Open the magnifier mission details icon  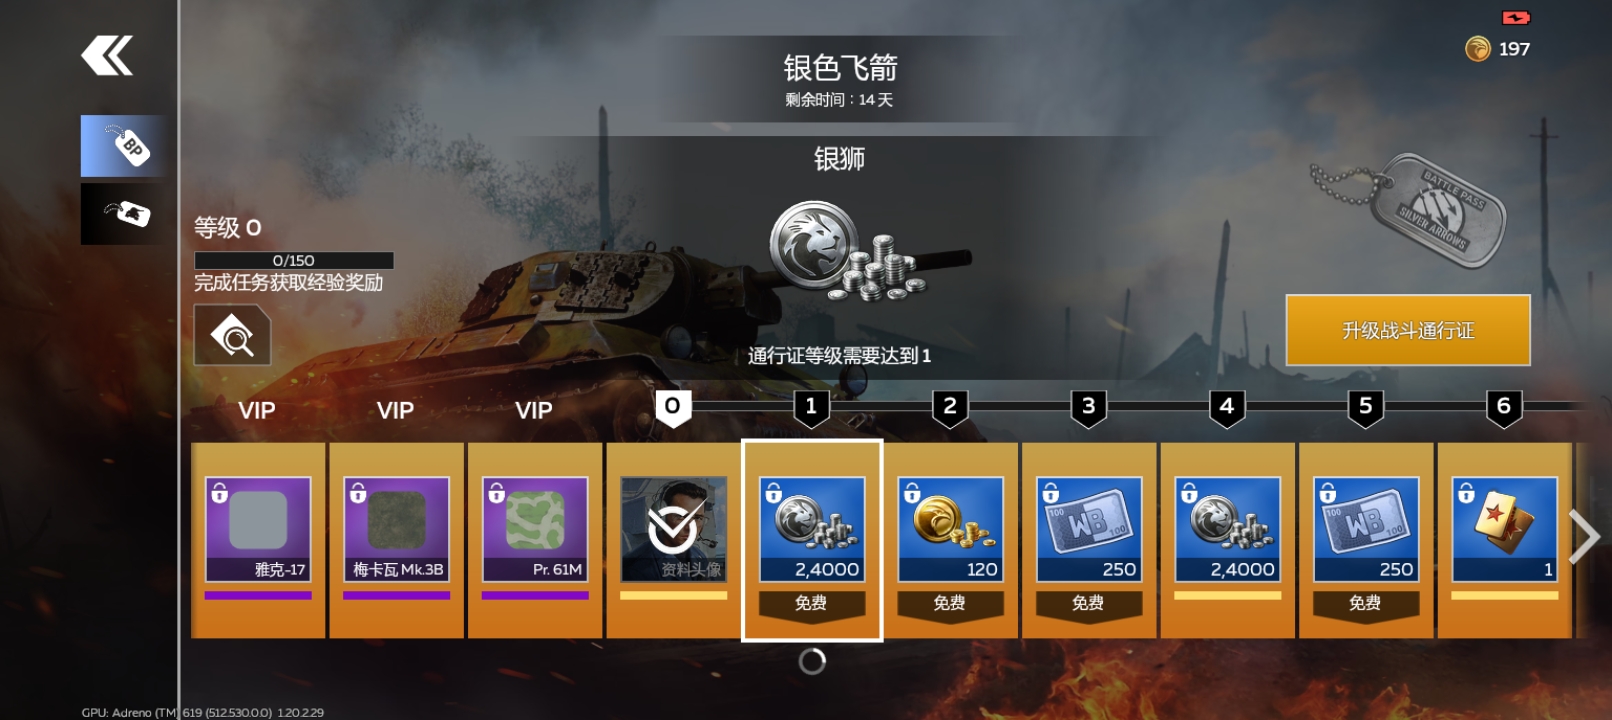point(232,336)
